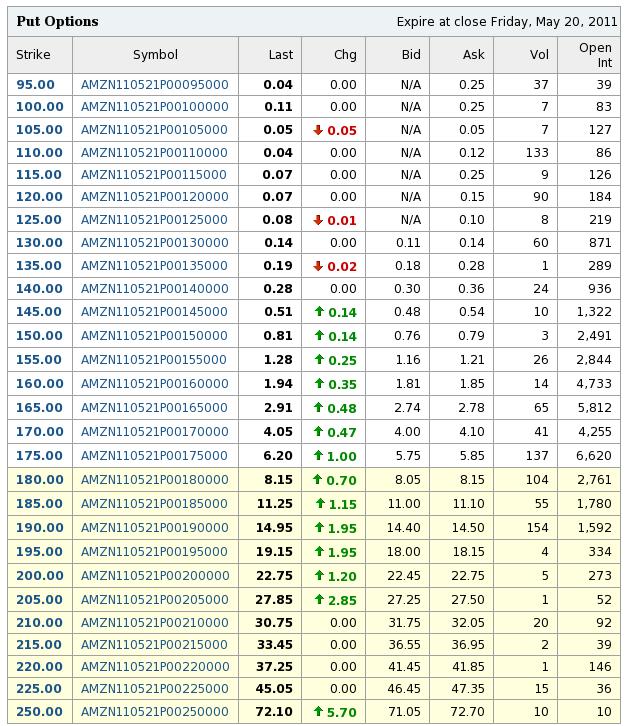Click the Put Options table title
This screenshot has height=726, width=628.
coord(57,22)
